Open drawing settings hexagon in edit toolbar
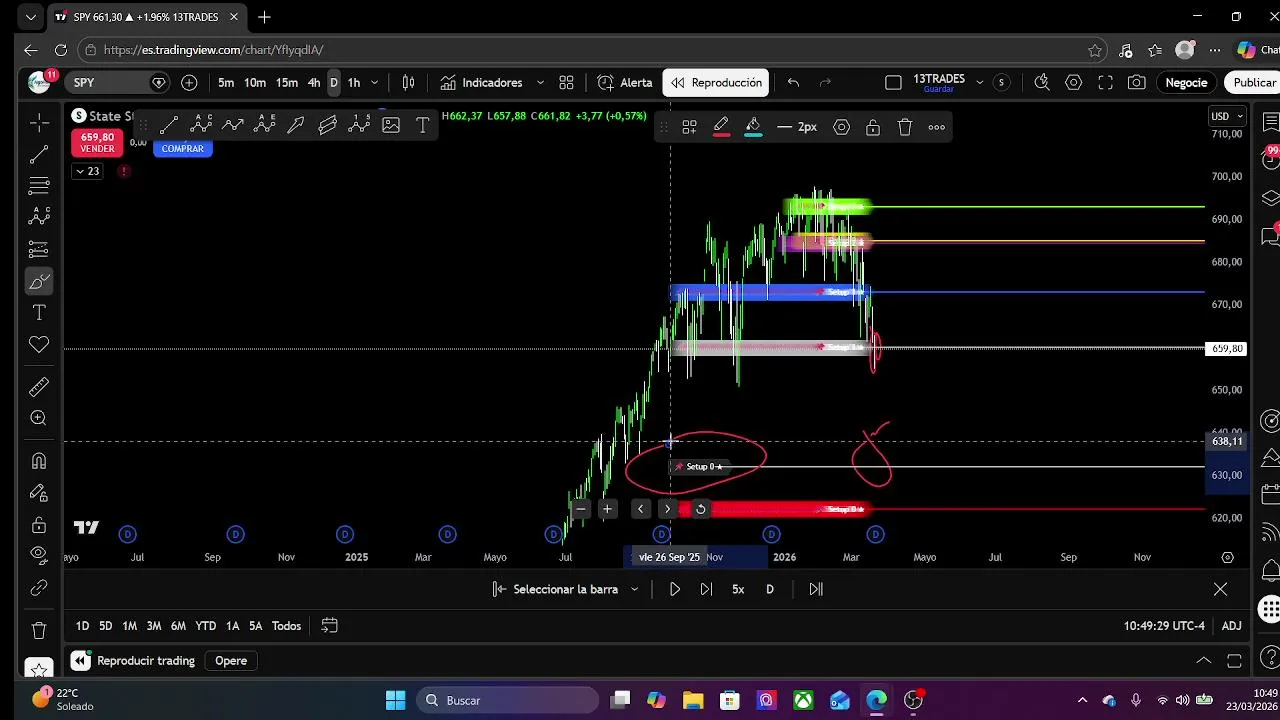The image size is (1280, 720). (841, 127)
